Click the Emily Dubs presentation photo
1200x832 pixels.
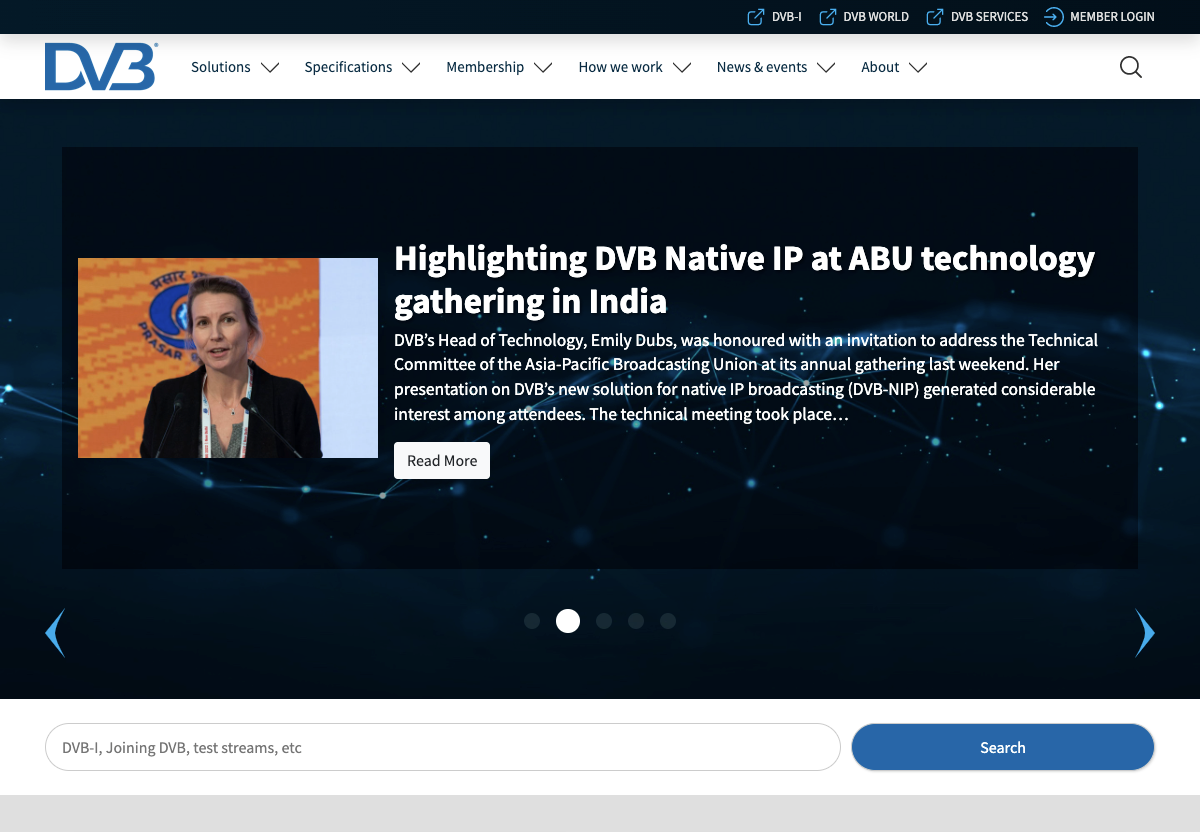coord(227,357)
